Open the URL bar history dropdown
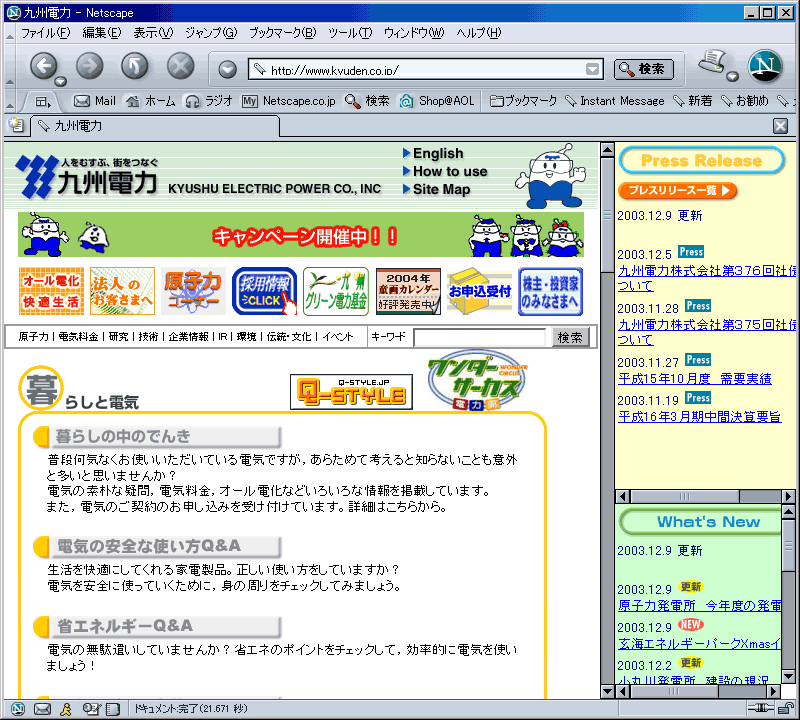Screen dimensions: 800x720 click(592, 69)
